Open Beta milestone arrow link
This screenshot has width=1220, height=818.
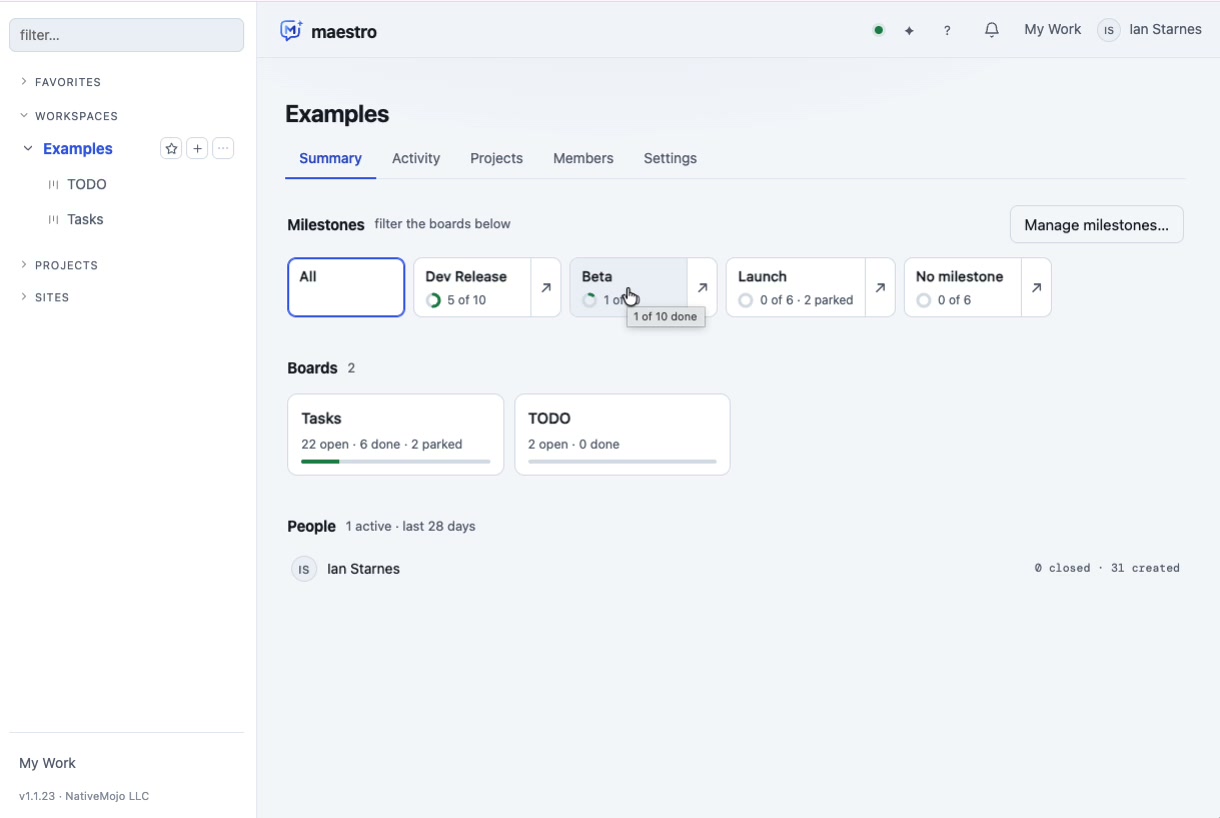pyautogui.click(x=702, y=288)
